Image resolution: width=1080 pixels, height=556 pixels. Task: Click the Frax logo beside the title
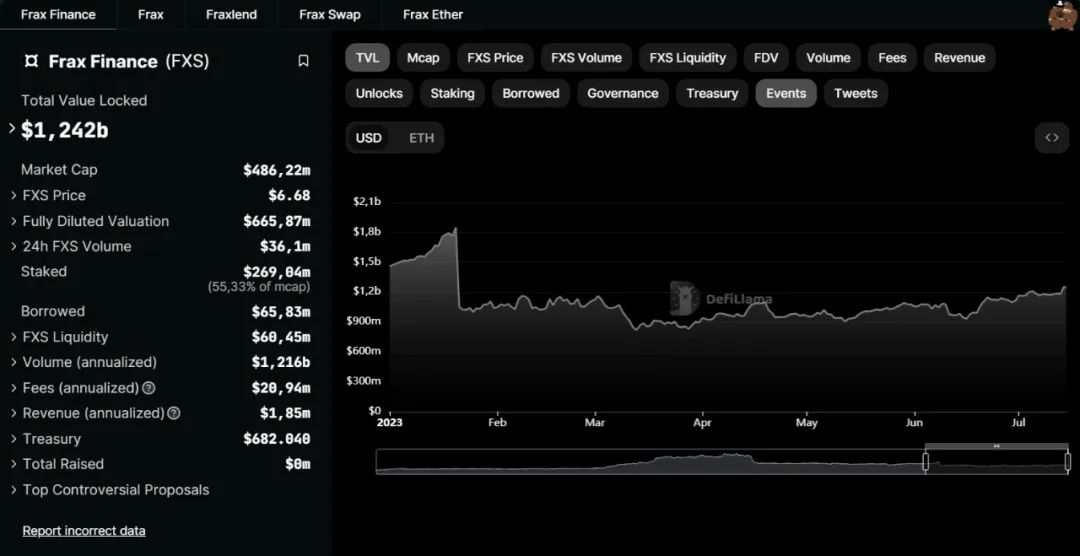31,61
